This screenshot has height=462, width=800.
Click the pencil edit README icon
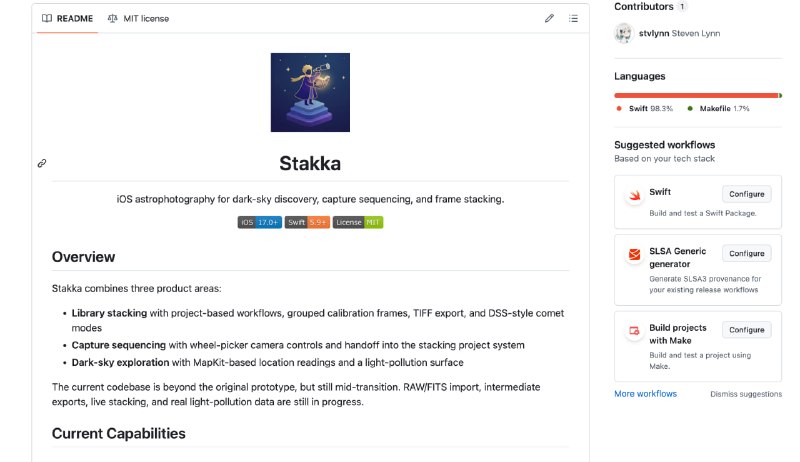click(549, 18)
